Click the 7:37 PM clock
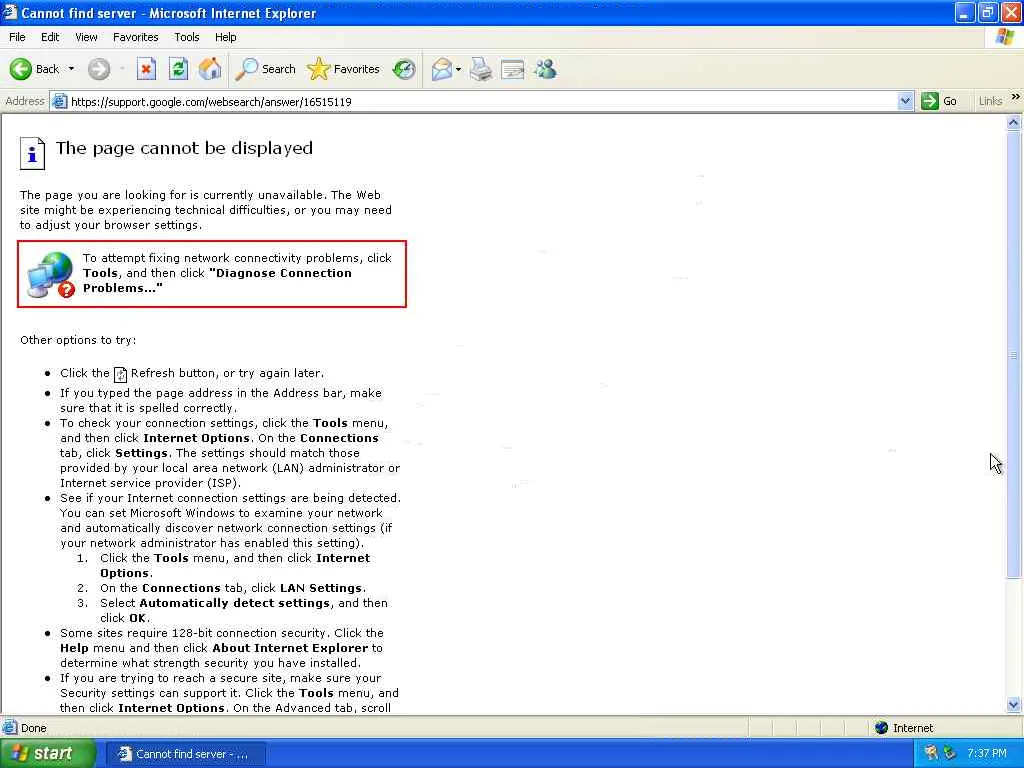The image size is (1024, 768). (987, 754)
